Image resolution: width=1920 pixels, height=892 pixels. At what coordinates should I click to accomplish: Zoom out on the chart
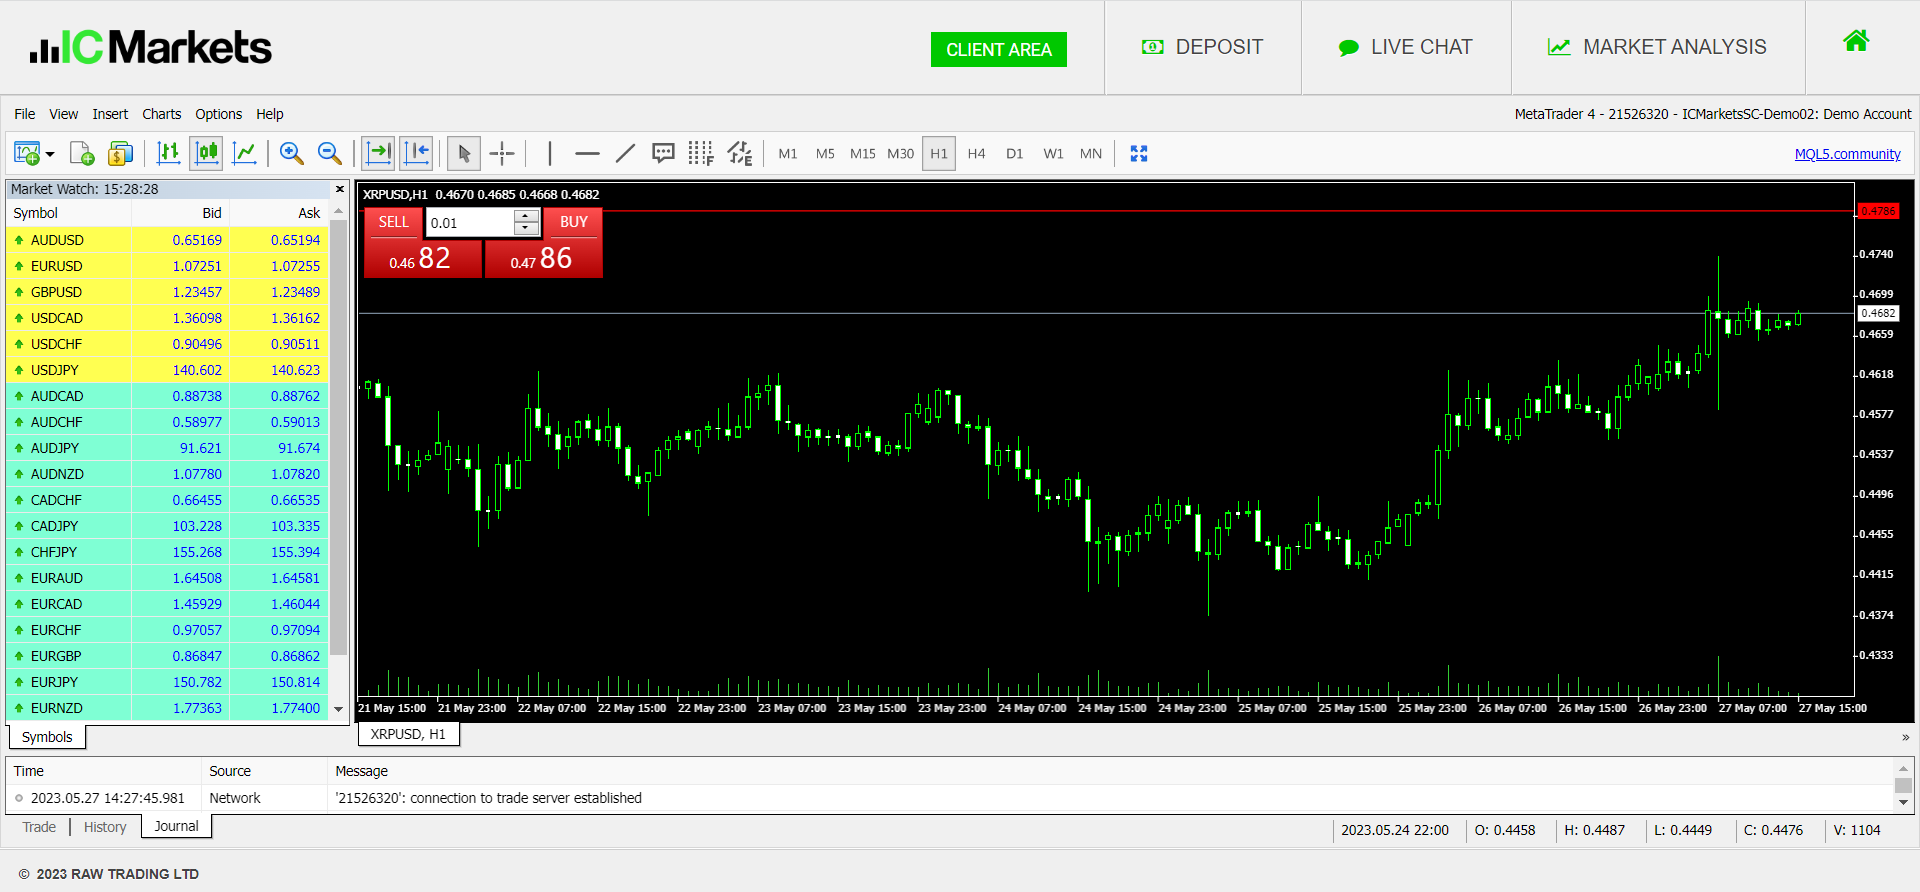point(329,153)
